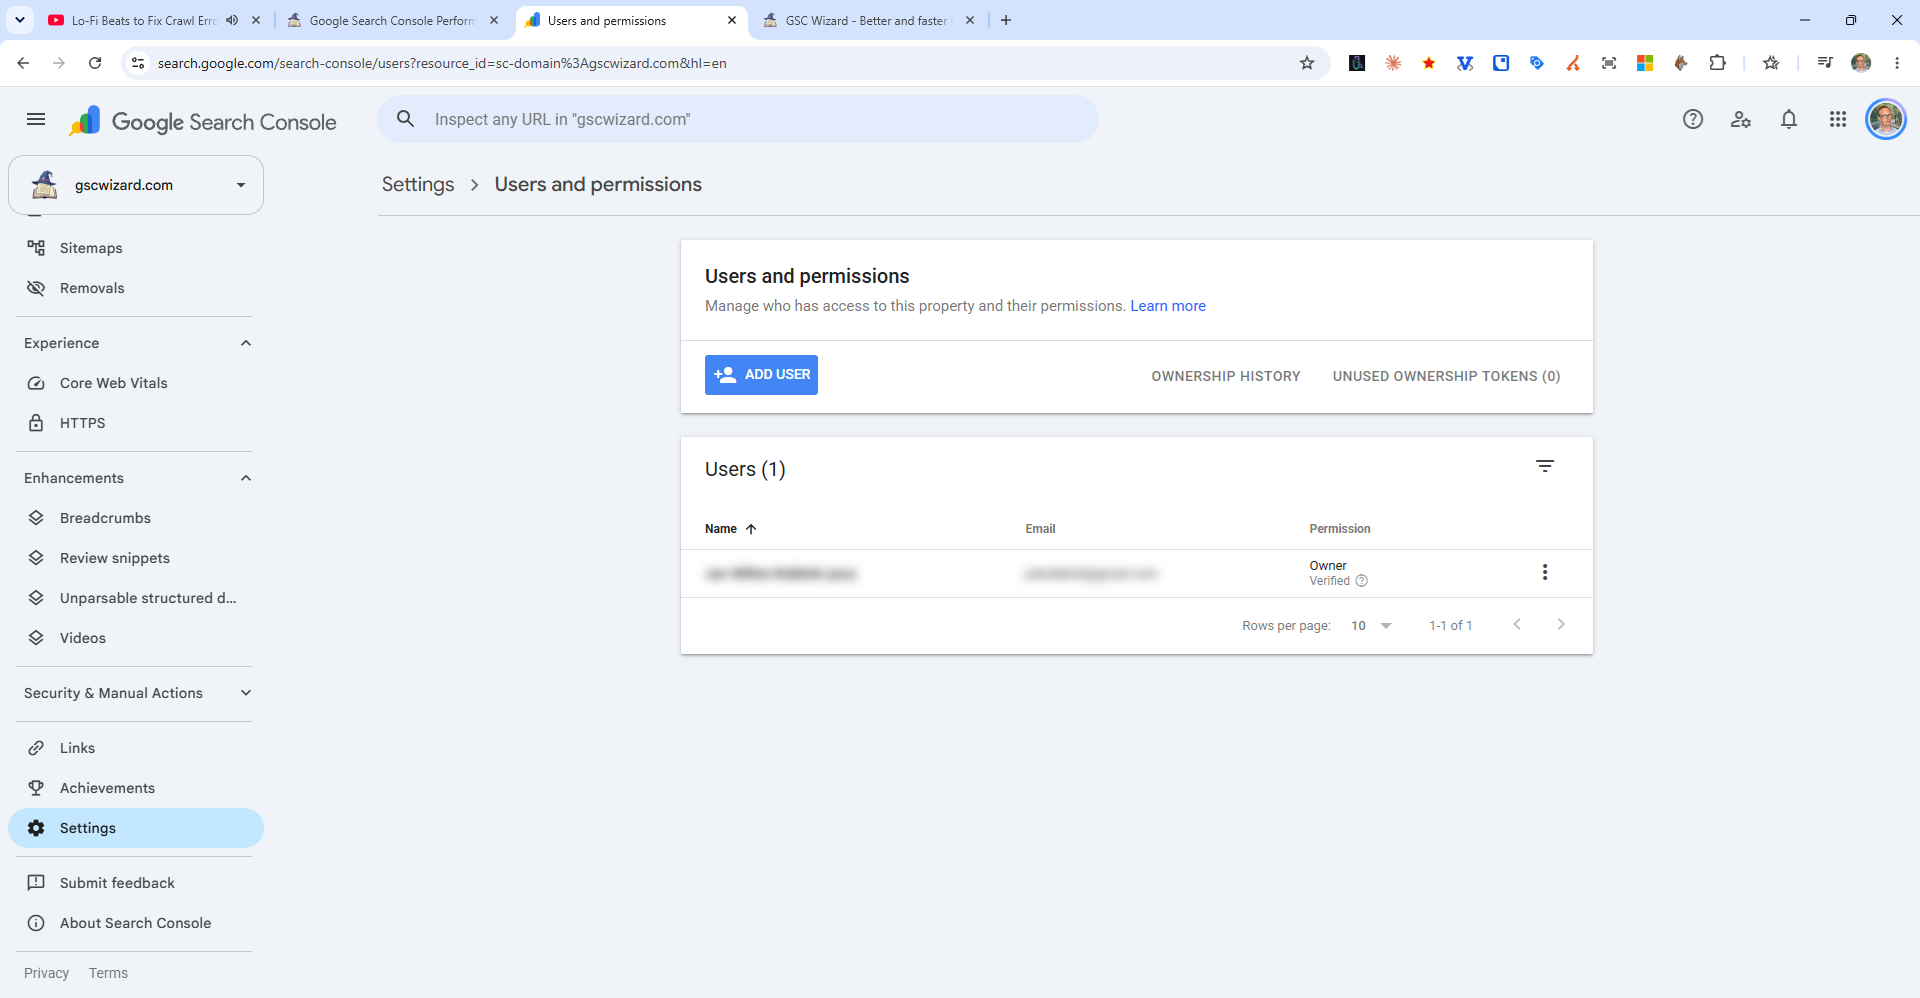Open user settings person-gear icon
Screen dimensions: 1920x998
pos(1741,120)
